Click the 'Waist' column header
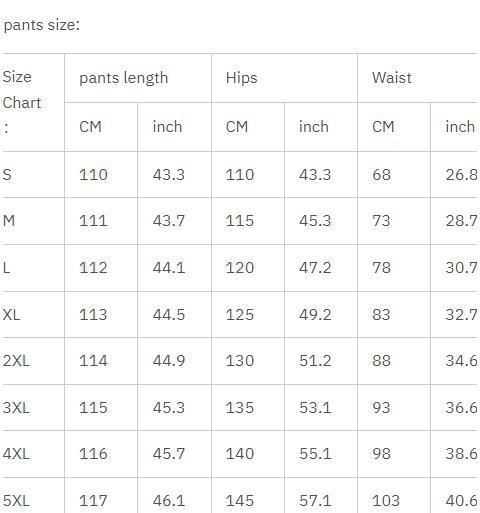The image size is (480, 513). point(392,78)
